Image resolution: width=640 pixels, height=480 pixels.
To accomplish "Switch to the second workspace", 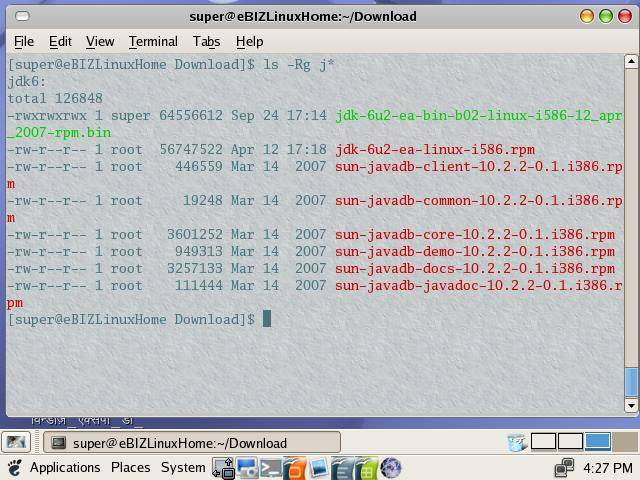I will pos(570,441).
